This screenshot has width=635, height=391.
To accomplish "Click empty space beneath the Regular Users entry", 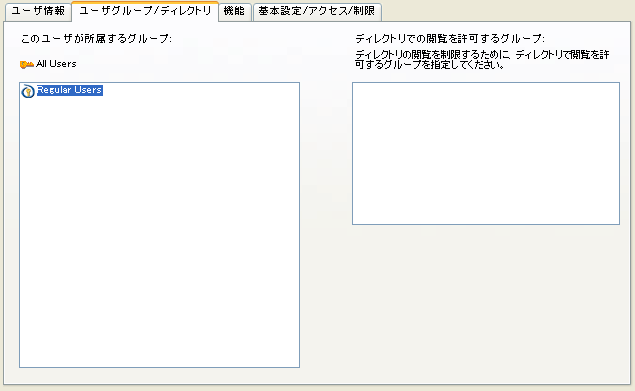I will (159, 203).
